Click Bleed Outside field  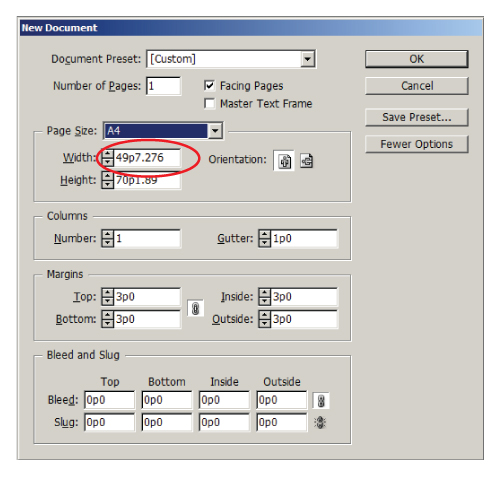point(281,400)
